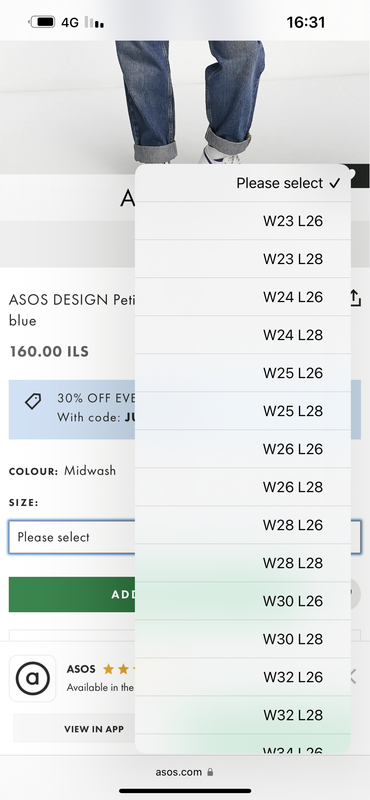
Task: Open the size 'Please select' dropdown
Action: [x=71, y=537]
